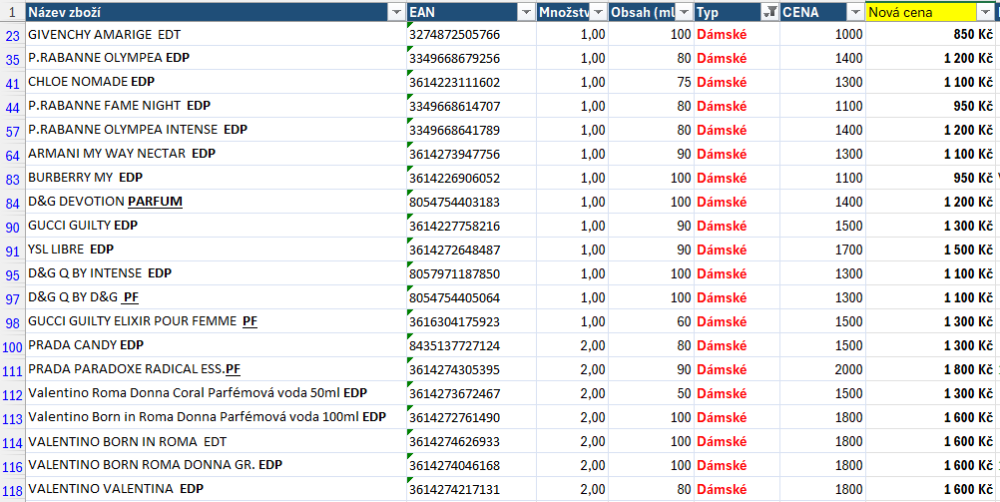This screenshot has height=502, width=1000.
Task: Select the P.RABANNE OLYMPEA EDP name cell
Action: [x=216, y=58]
